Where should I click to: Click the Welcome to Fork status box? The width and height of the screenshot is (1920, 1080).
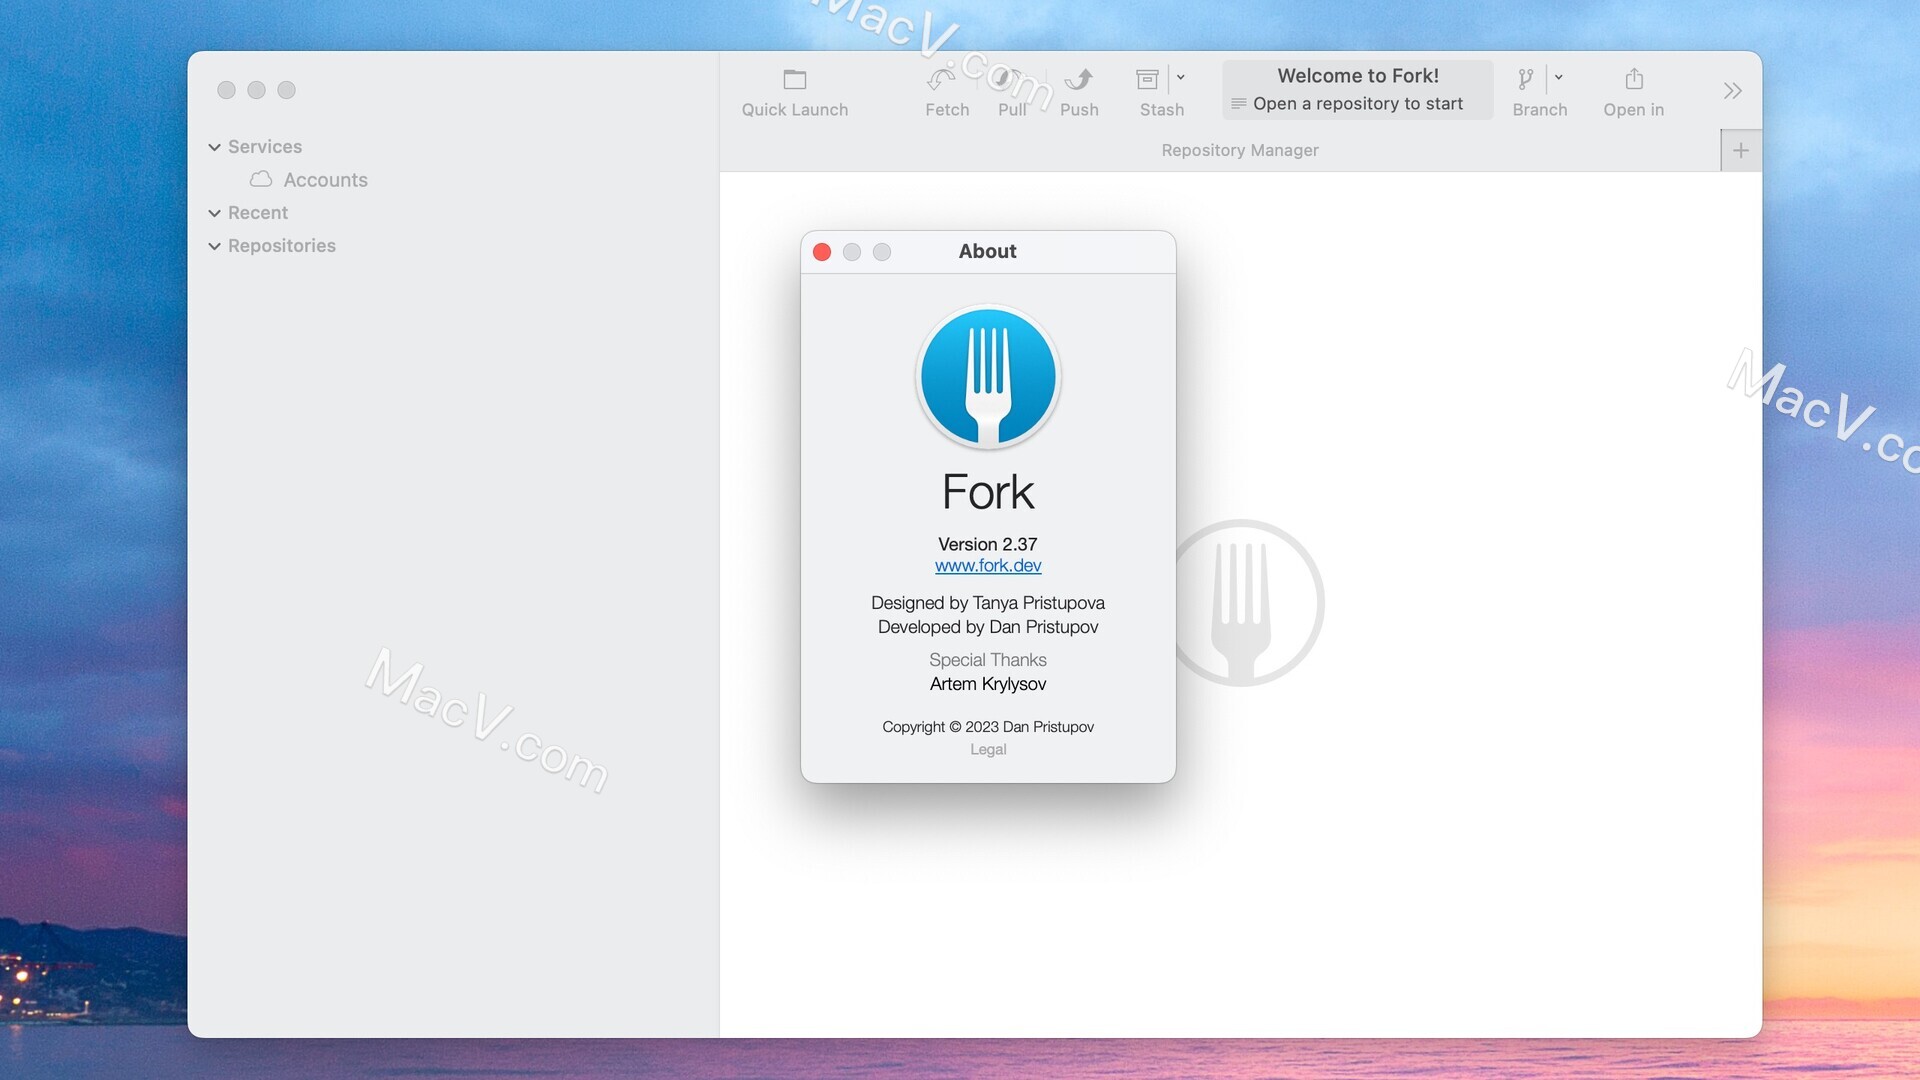click(x=1357, y=89)
